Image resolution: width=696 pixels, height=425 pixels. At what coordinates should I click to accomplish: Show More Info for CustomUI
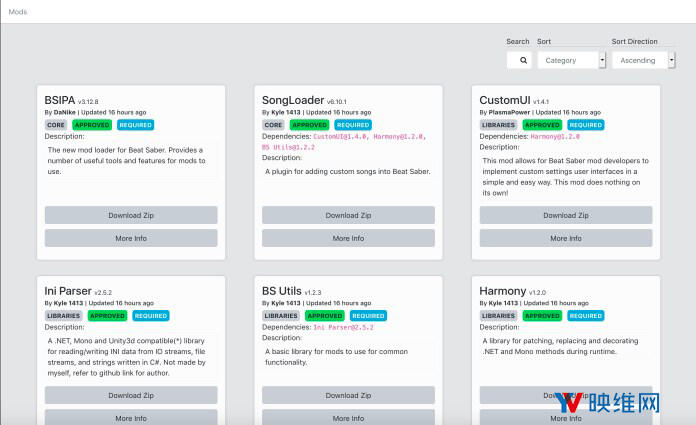tap(565, 238)
